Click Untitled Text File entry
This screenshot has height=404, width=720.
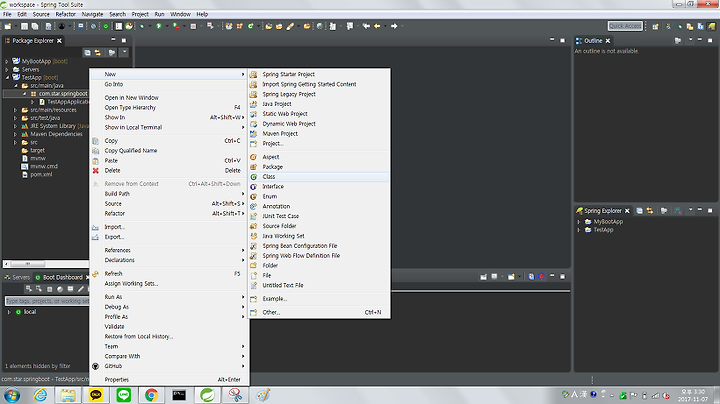point(319,285)
